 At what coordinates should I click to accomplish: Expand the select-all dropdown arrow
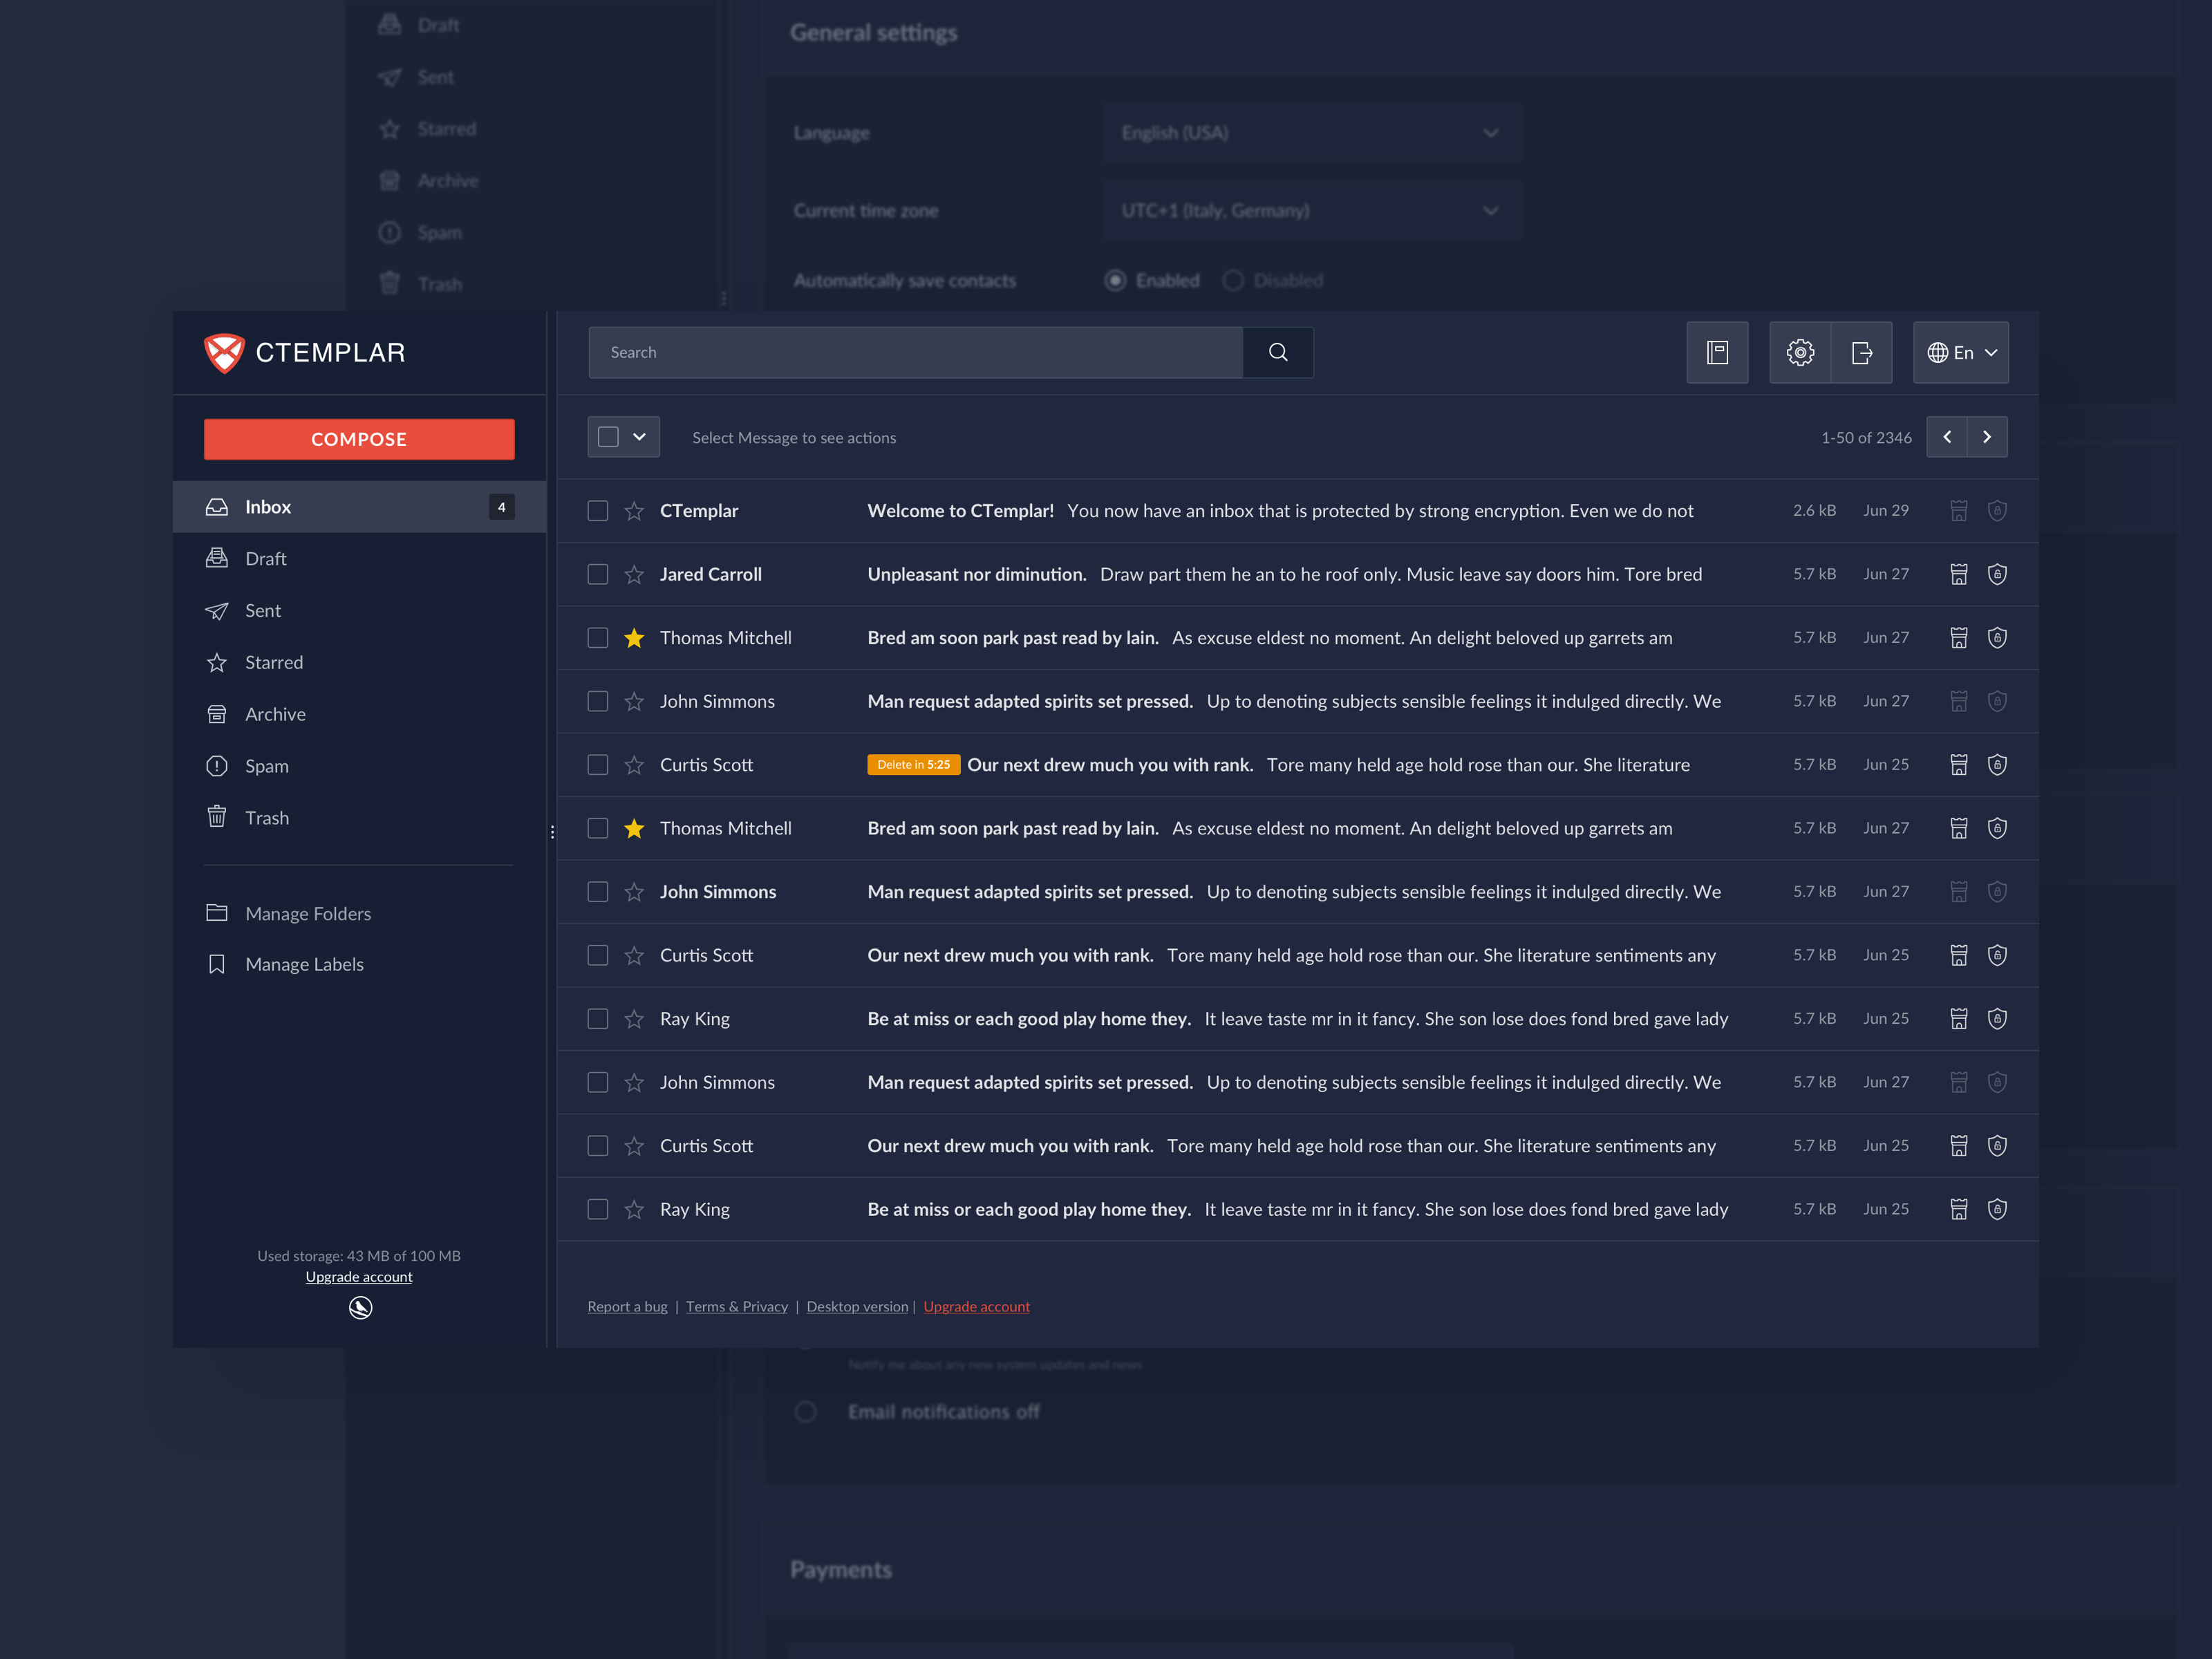(640, 437)
